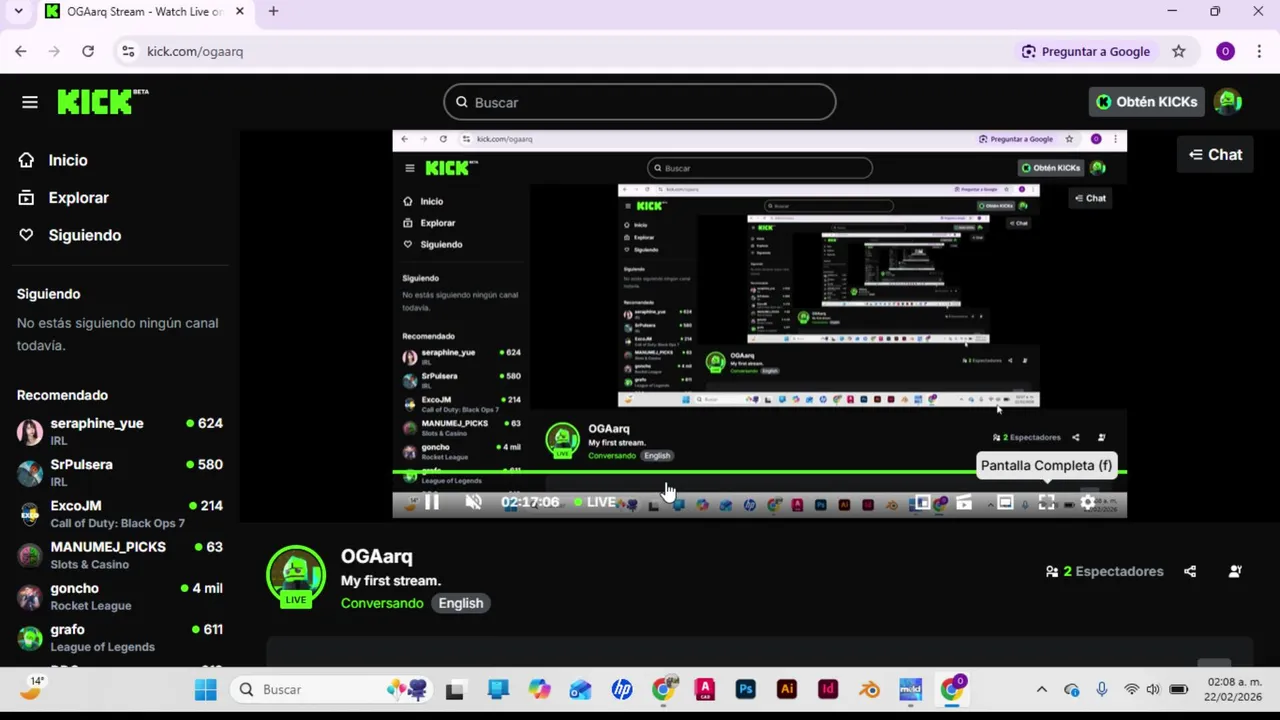
Task: Open the Kick profile avatar menu
Action: click(x=1228, y=102)
